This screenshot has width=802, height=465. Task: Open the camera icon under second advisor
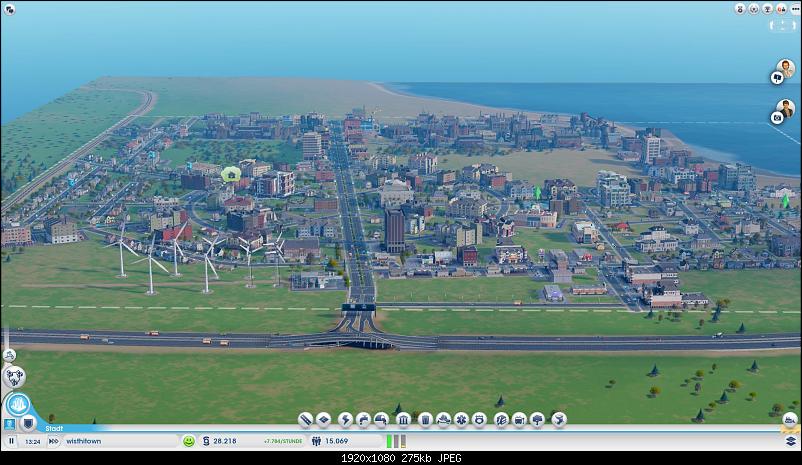(x=777, y=118)
